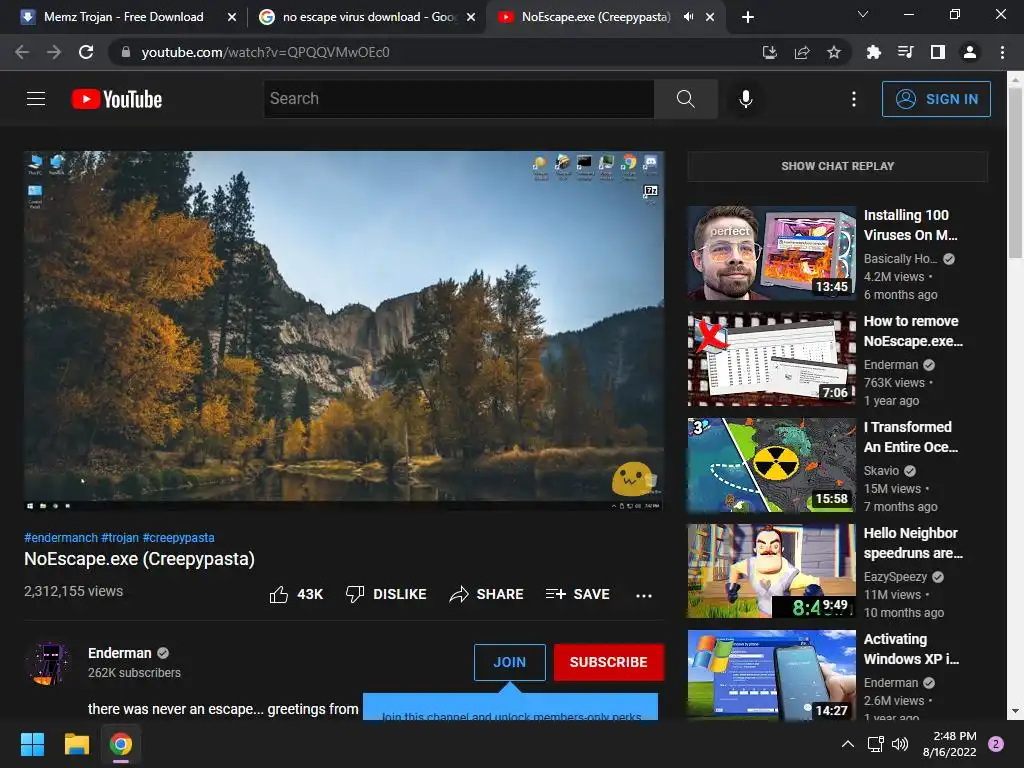Reload the YouTube page

coord(86,52)
